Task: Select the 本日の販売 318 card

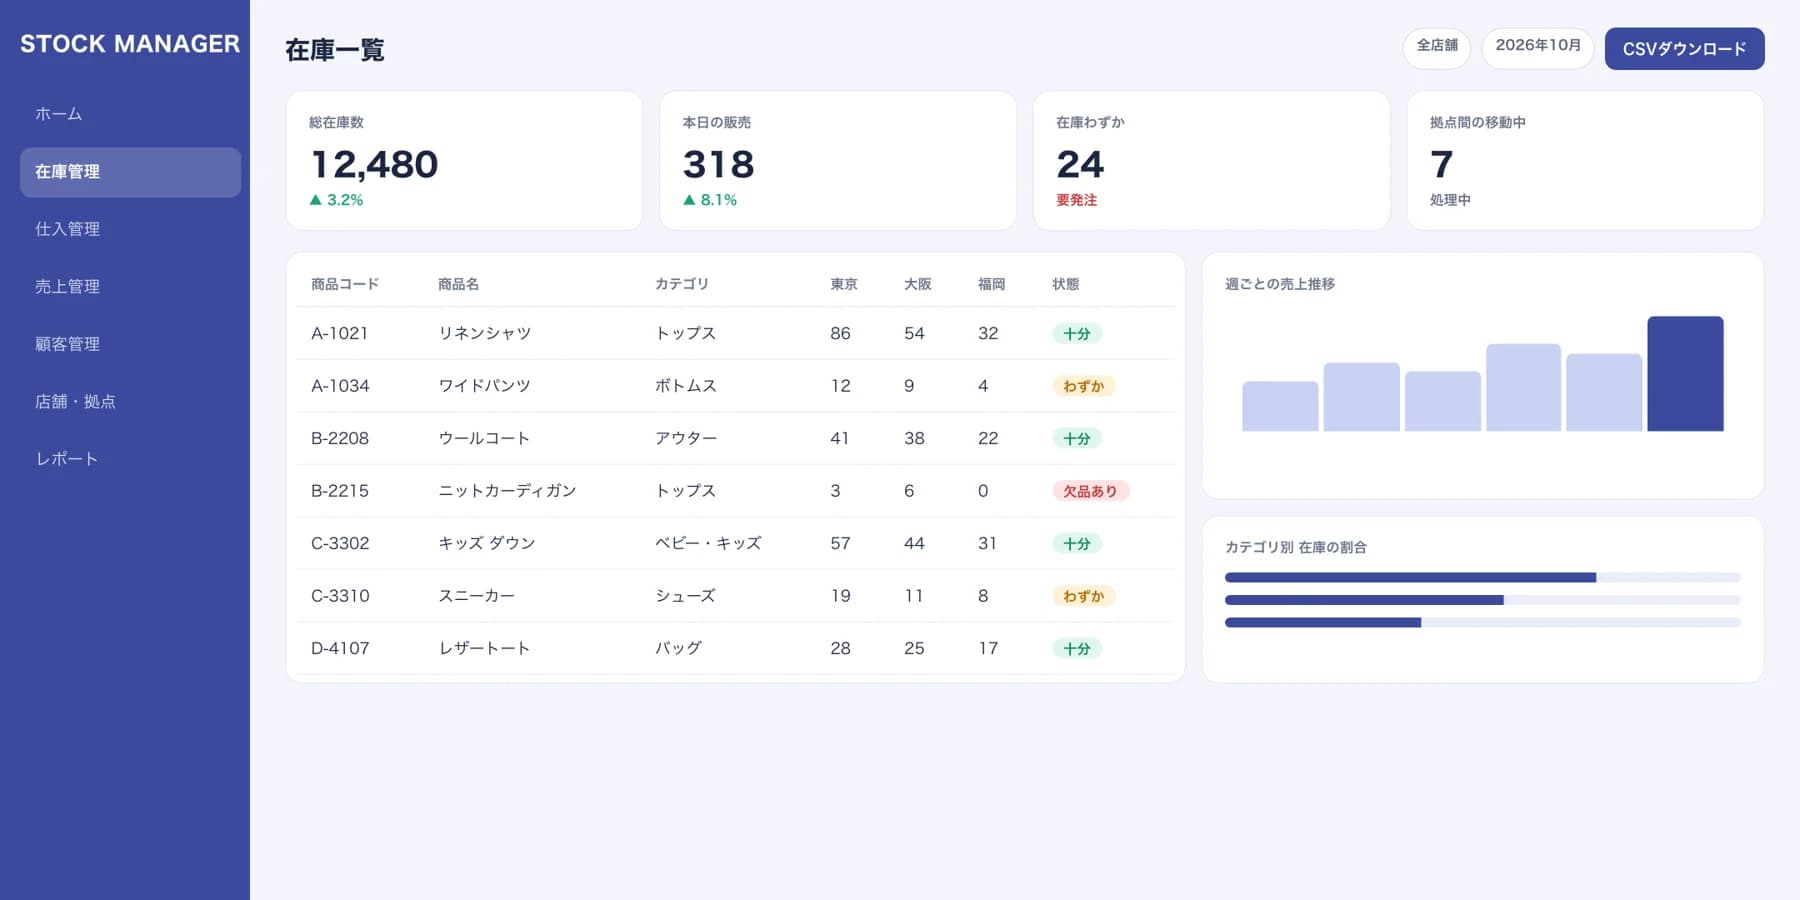Action: tap(838, 161)
